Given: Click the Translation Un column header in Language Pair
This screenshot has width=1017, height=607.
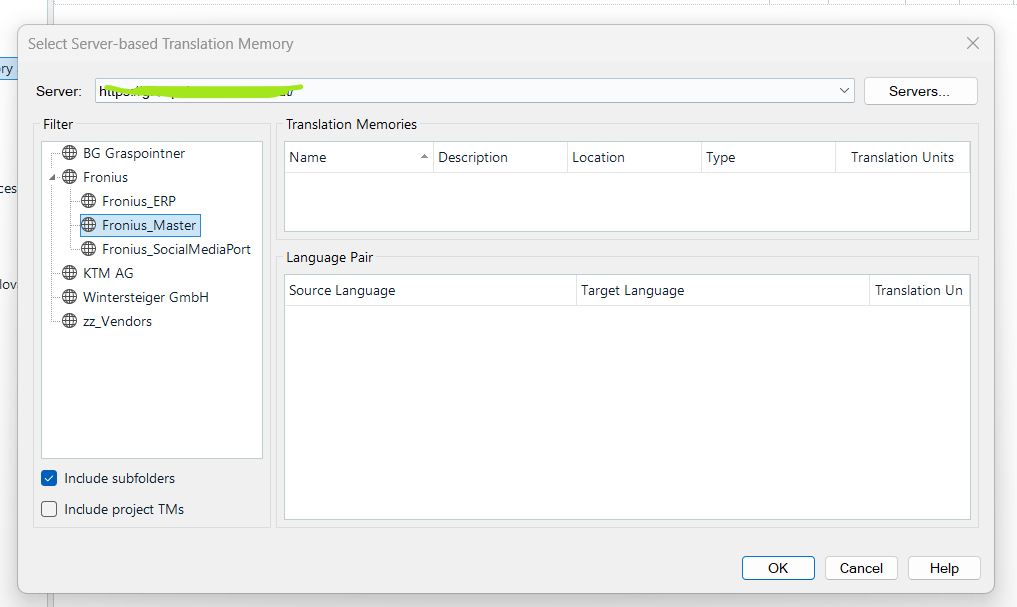Looking at the screenshot, I should [919, 290].
